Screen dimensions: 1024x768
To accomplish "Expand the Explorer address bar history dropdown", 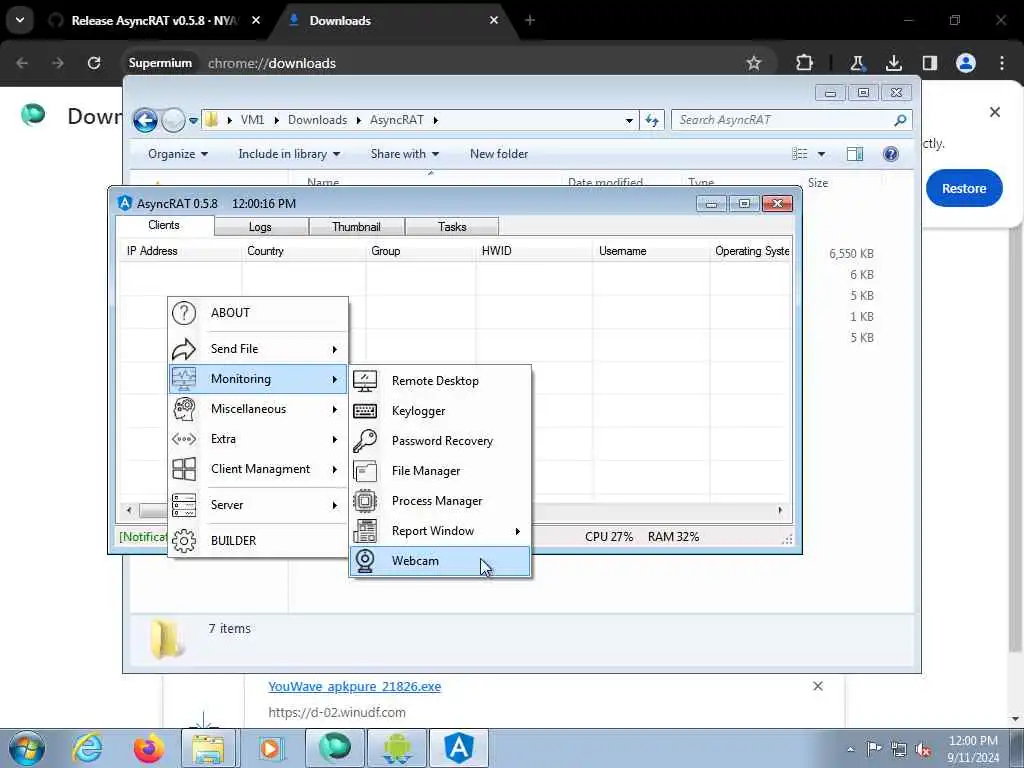I will coord(629,120).
